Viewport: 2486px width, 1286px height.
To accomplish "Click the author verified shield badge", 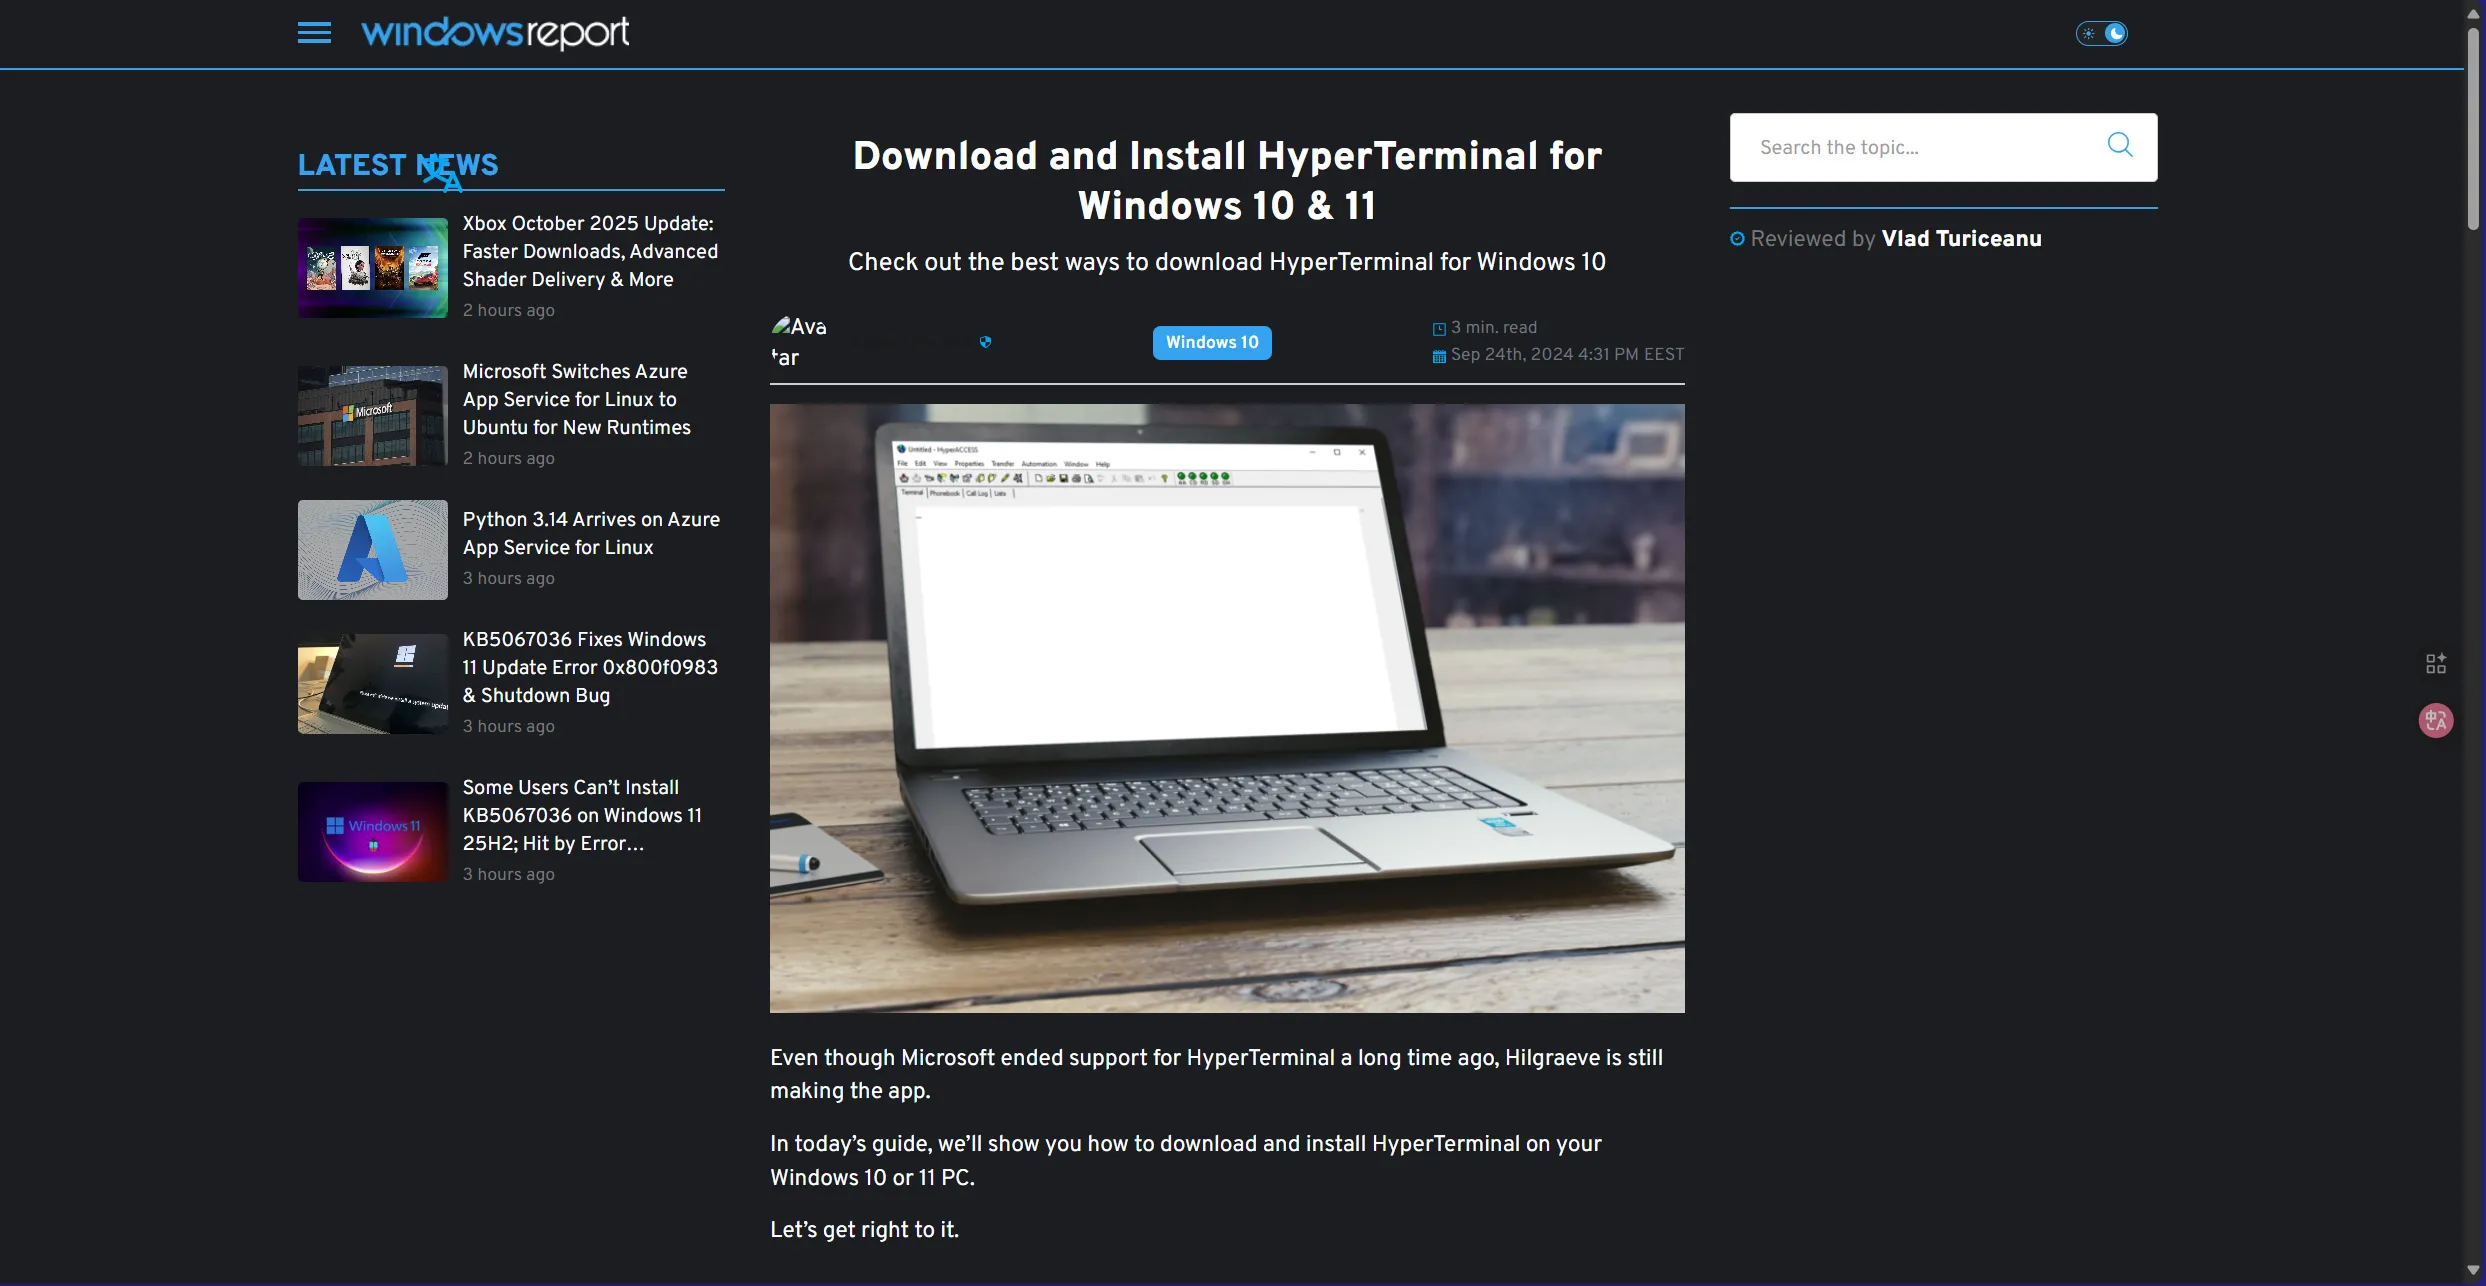I will (985, 342).
